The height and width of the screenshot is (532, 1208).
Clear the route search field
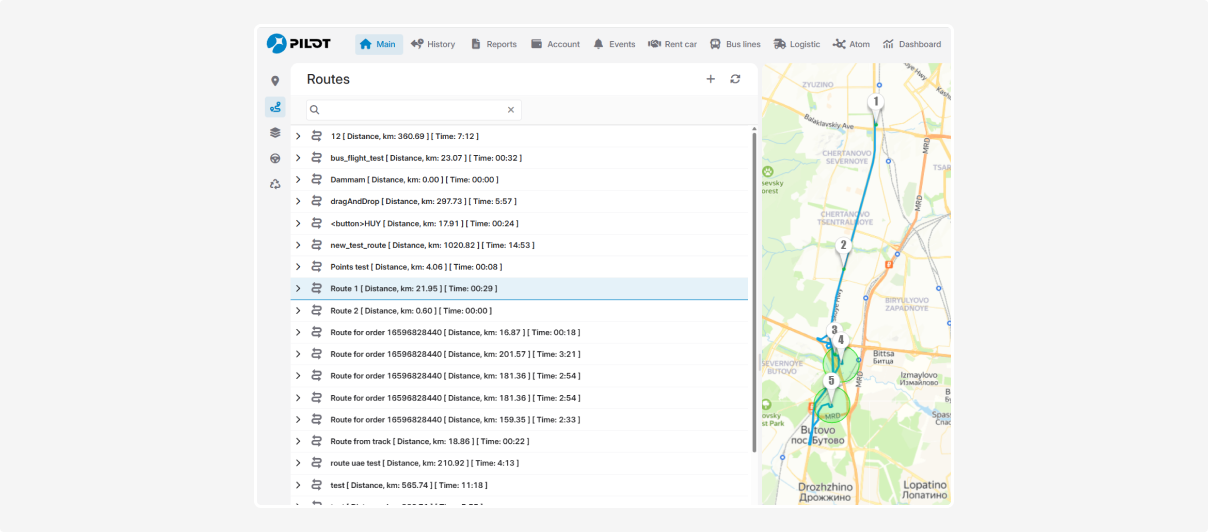pyautogui.click(x=510, y=110)
